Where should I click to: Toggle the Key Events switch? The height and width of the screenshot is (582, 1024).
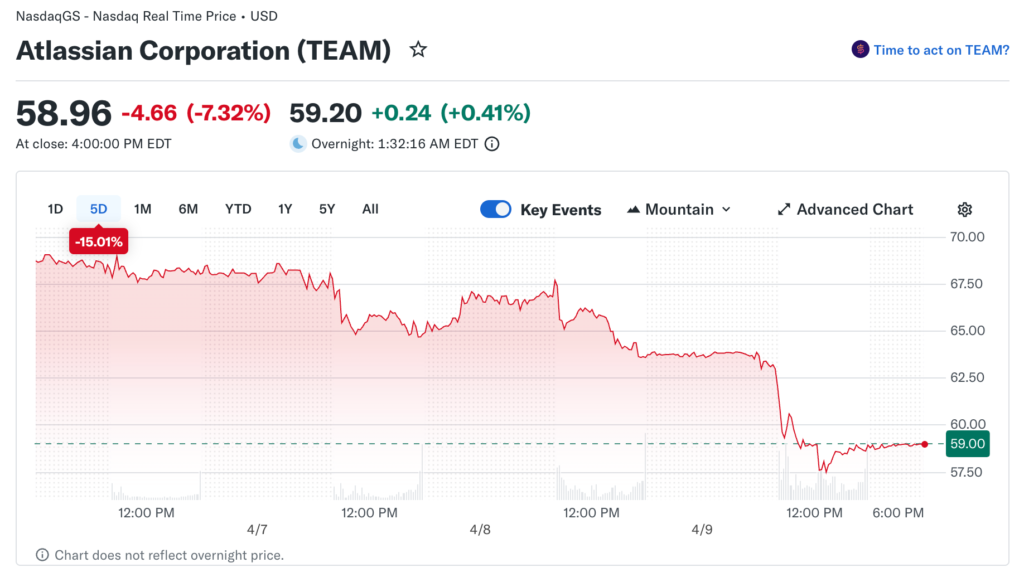pos(496,210)
